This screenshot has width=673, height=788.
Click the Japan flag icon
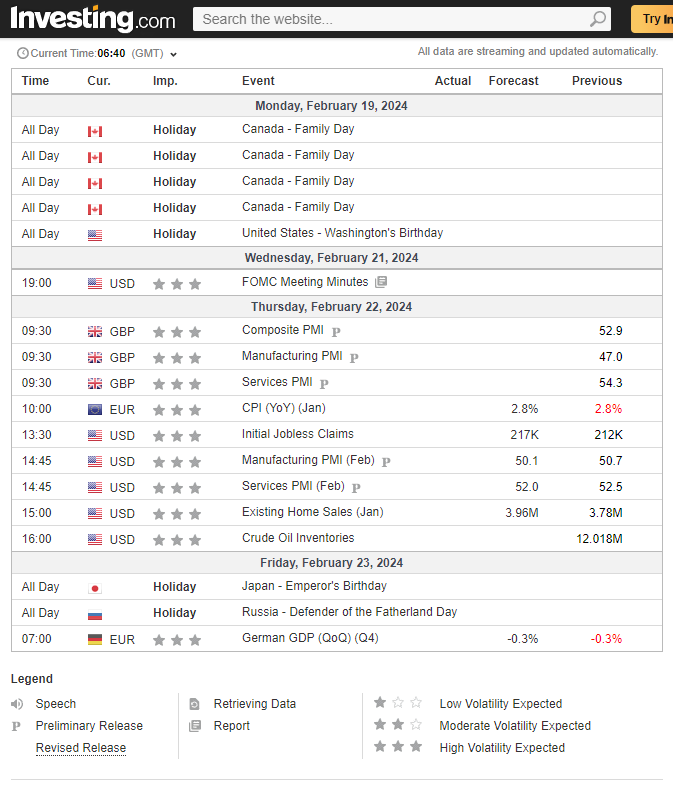click(x=95, y=588)
